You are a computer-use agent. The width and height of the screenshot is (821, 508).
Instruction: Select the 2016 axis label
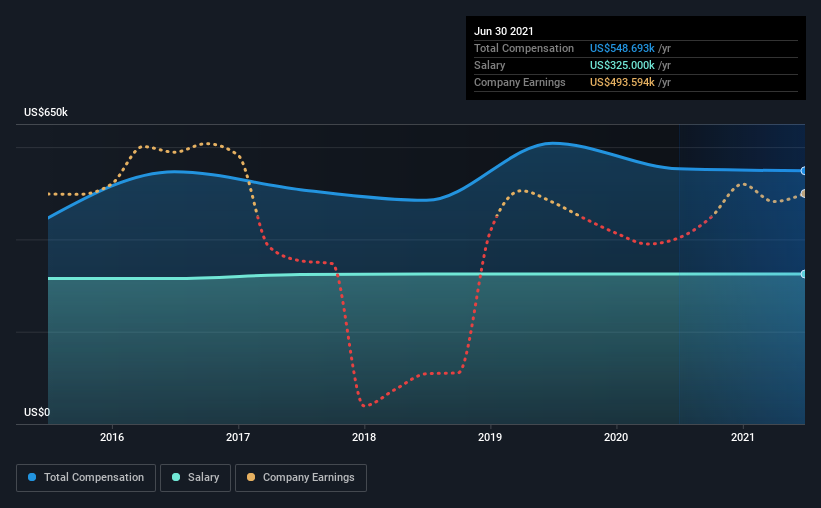[112, 437]
